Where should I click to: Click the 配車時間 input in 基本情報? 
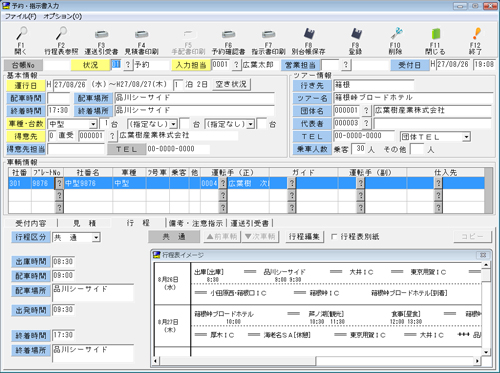(59, 98)
